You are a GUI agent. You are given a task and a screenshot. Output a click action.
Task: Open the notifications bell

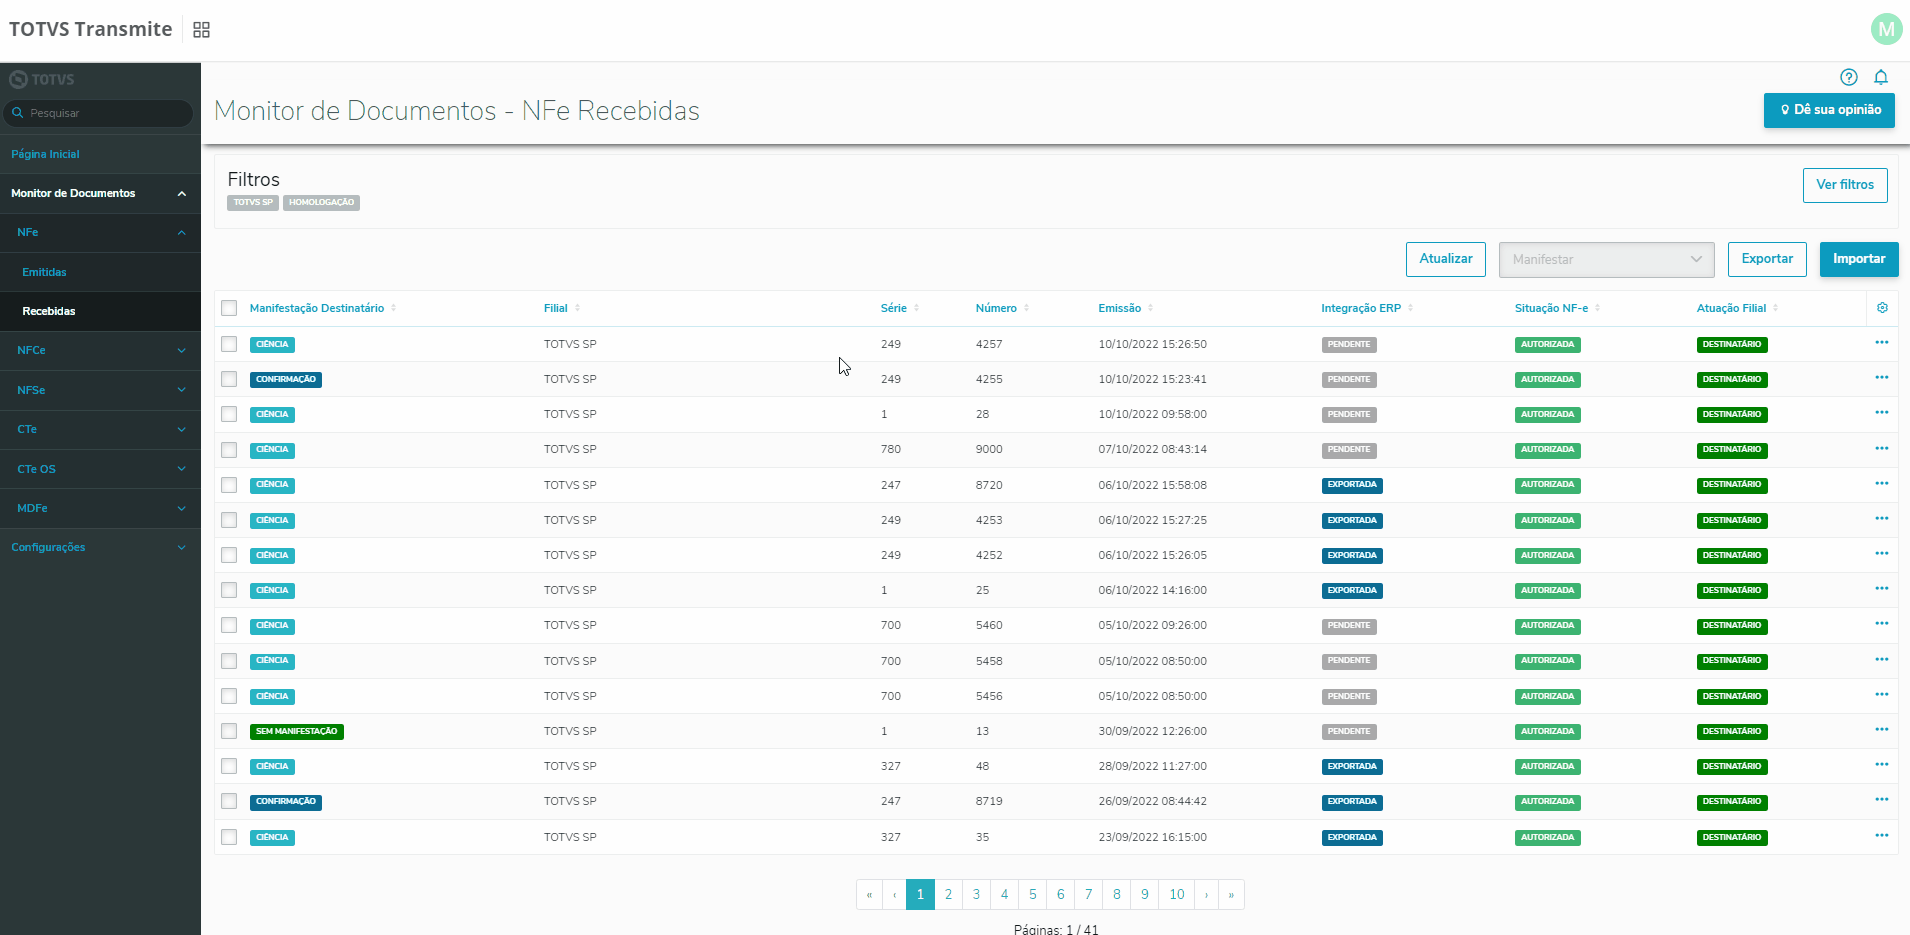pos(1881,77)
